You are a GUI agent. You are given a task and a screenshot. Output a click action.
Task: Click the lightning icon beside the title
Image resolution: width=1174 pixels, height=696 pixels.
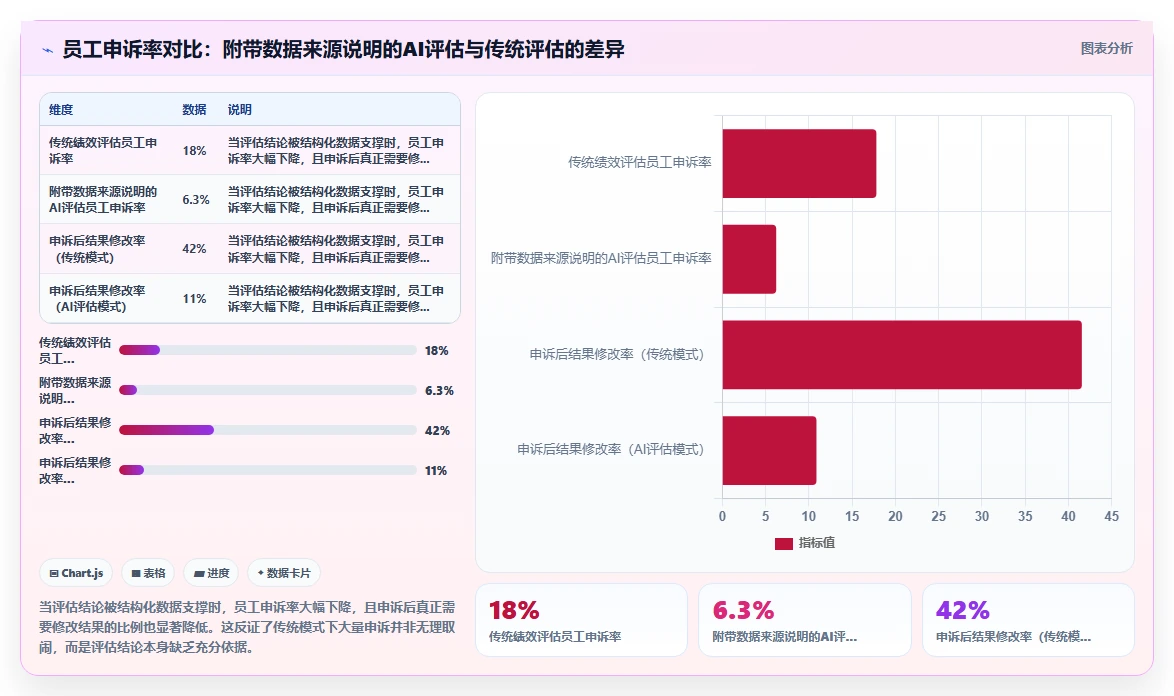[x=47, y=50]
